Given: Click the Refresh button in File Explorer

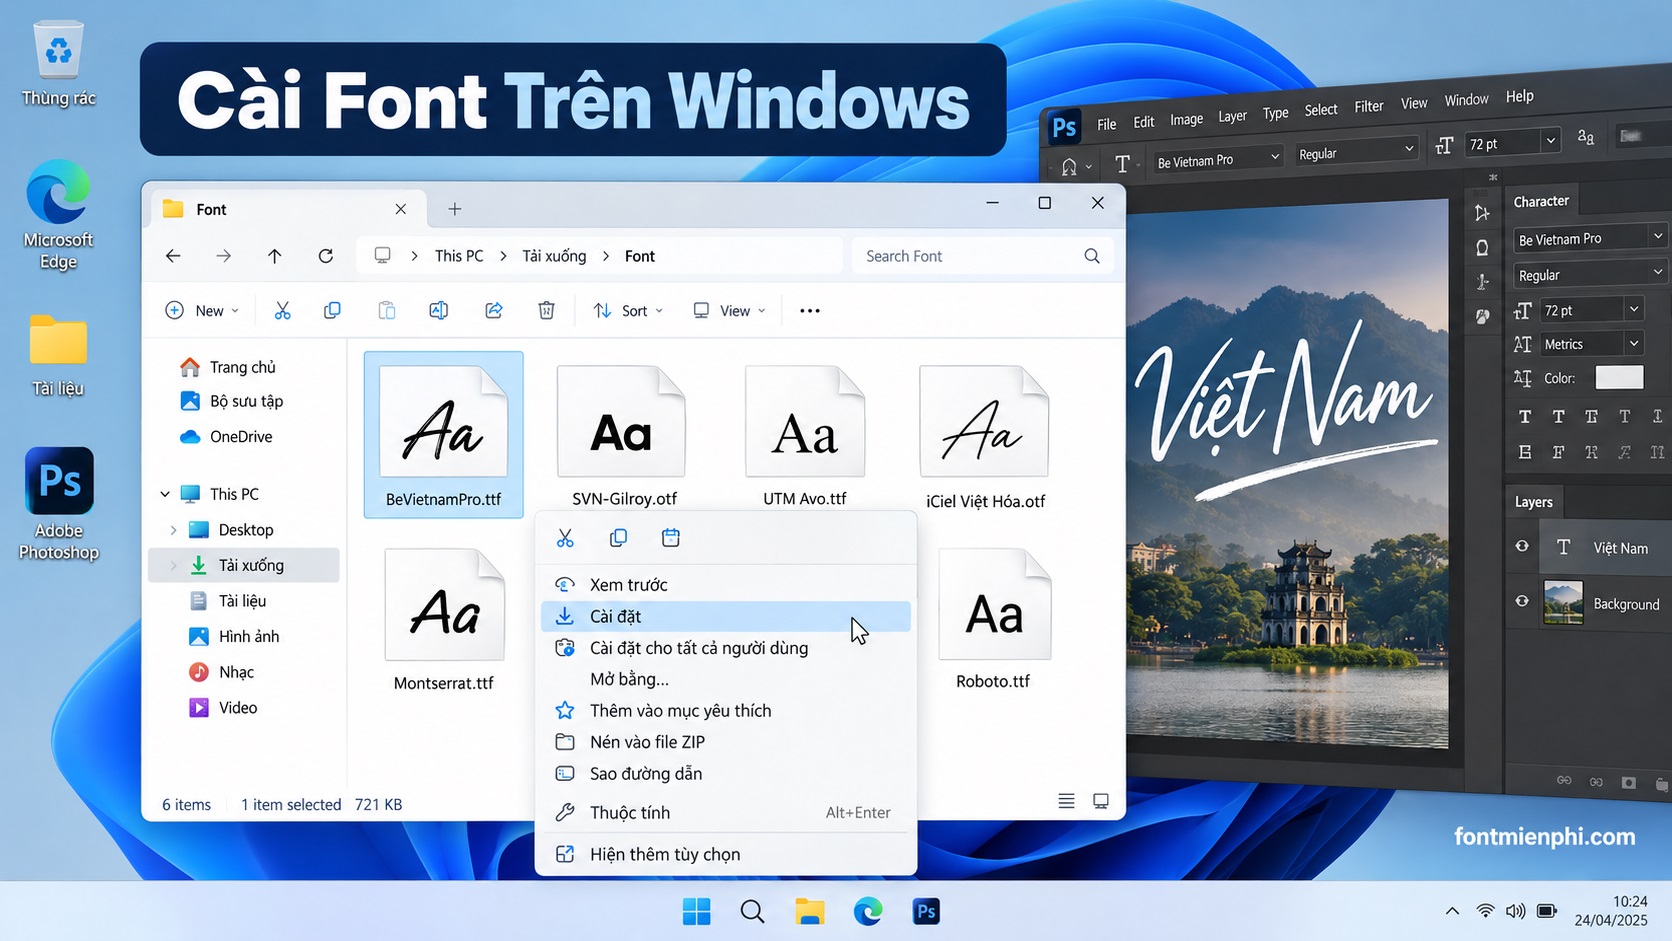Looking at the screenshot, I should [x=326, y=256].
